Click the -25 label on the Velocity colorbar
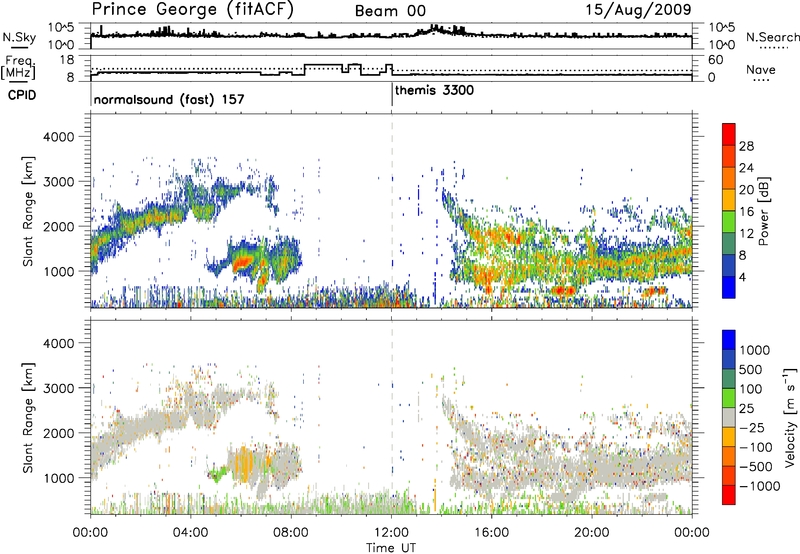The width and height of the screenshot is (800, 554). [752, 427]
